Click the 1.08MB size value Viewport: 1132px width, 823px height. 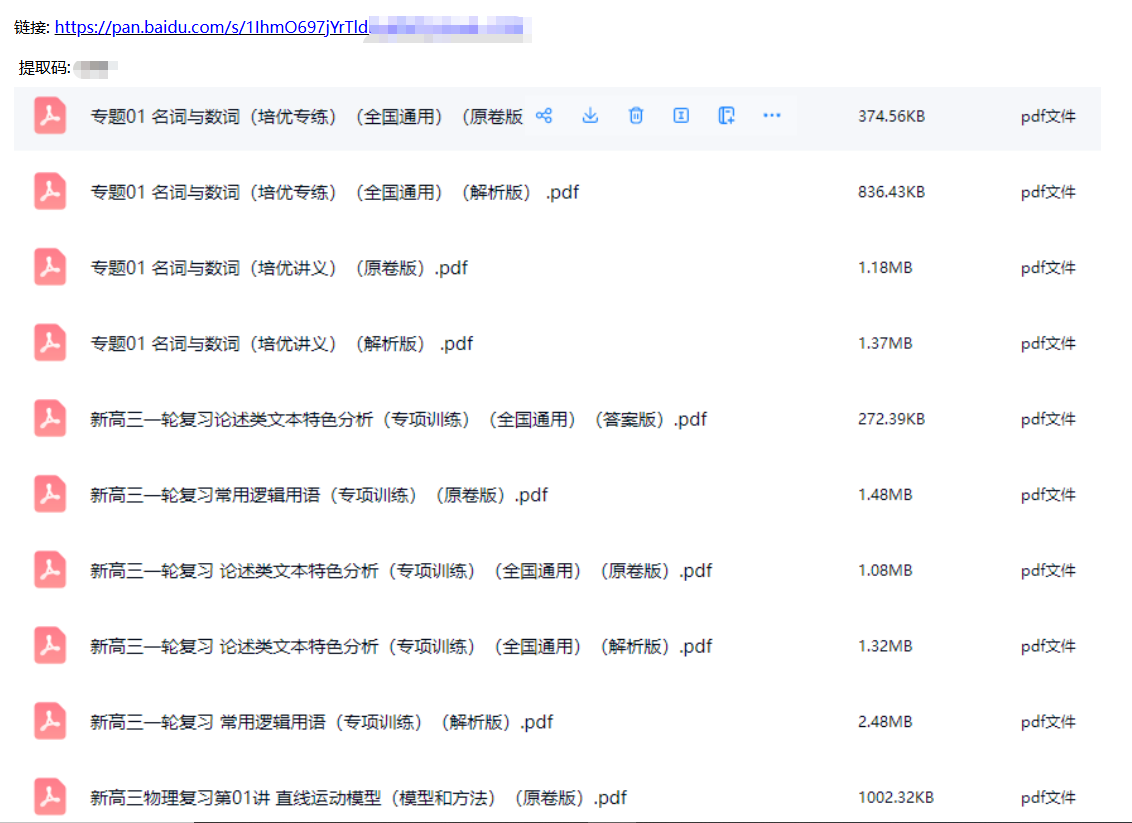pos(885,571)
